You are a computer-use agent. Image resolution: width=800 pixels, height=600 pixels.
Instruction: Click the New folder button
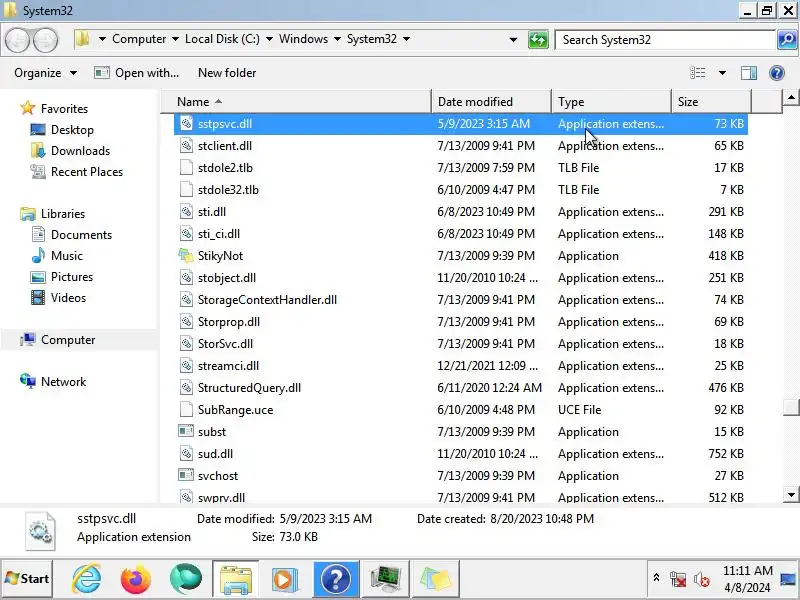[227, 73]
